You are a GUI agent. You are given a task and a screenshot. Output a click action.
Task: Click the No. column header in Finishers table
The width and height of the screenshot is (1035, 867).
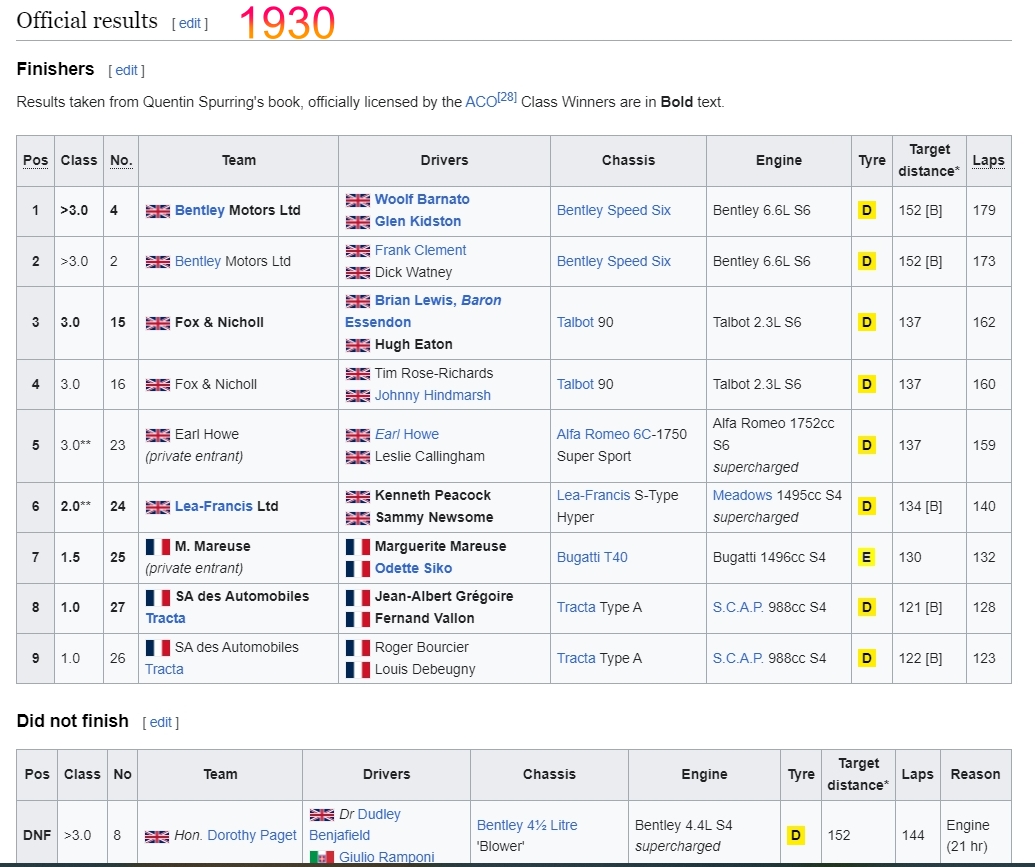click(x=121, y=160)
